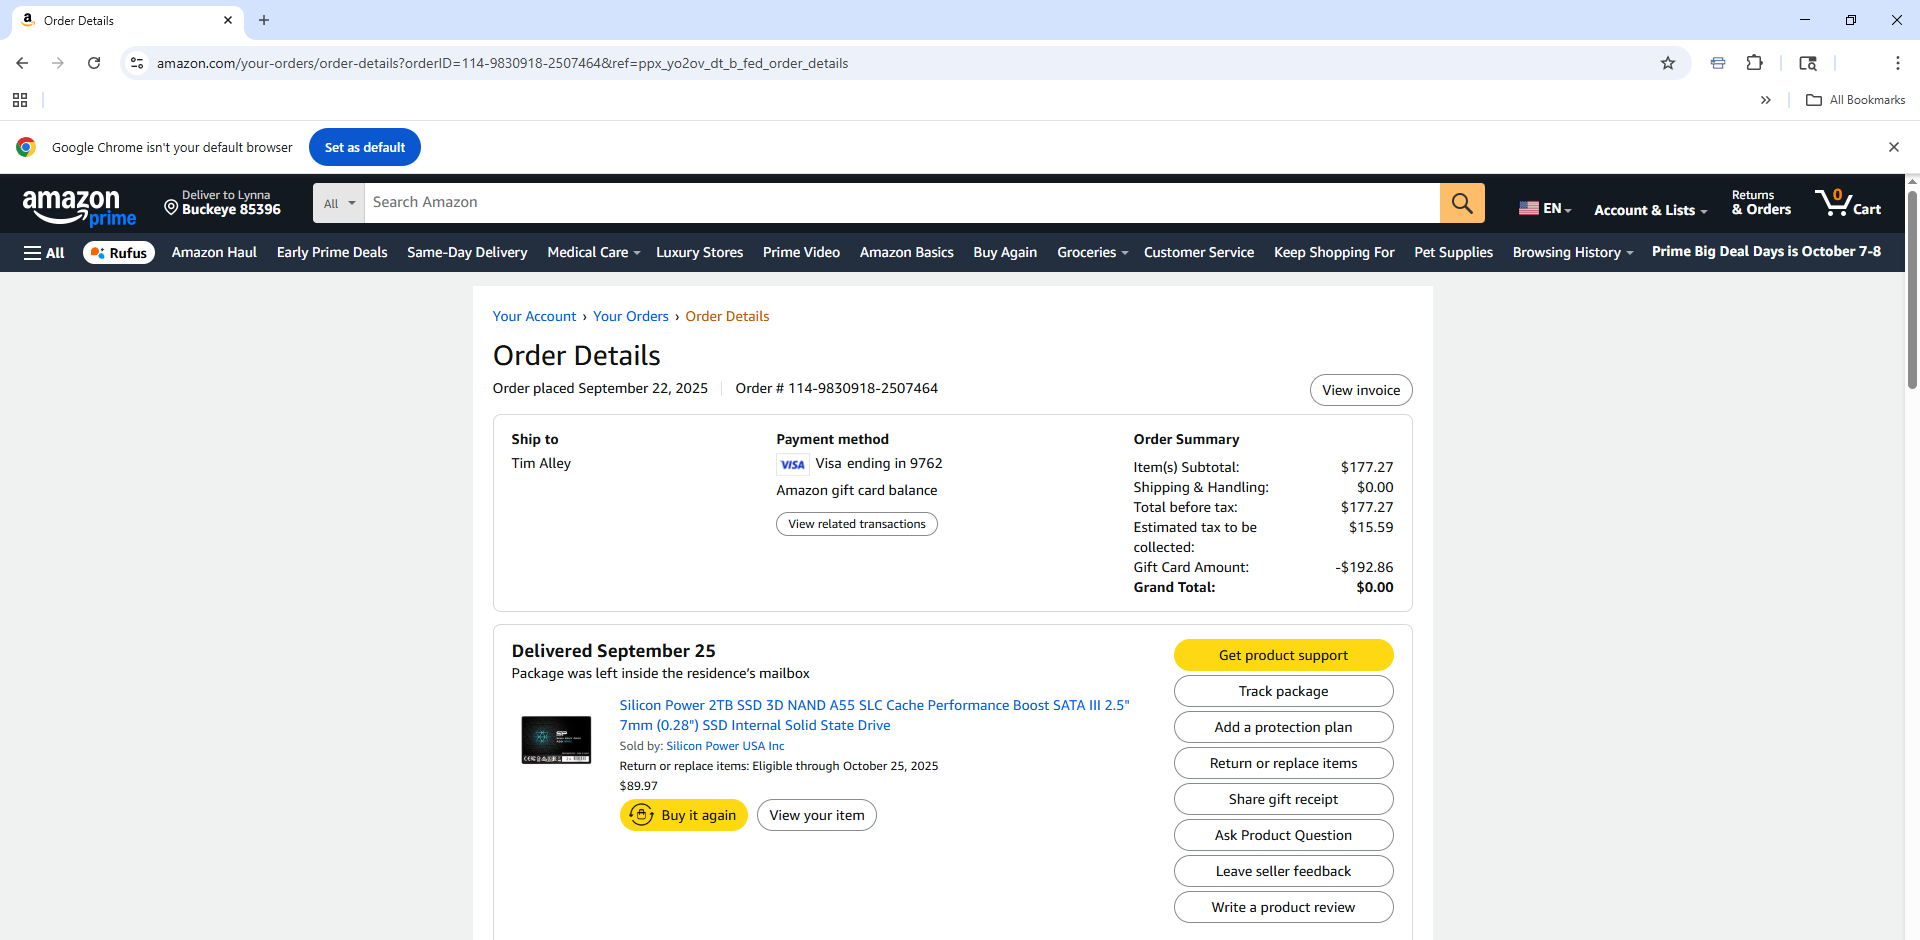
Task: Select Prime Video from nav bar
Action: pyautogui.click(x=801, y=253)
